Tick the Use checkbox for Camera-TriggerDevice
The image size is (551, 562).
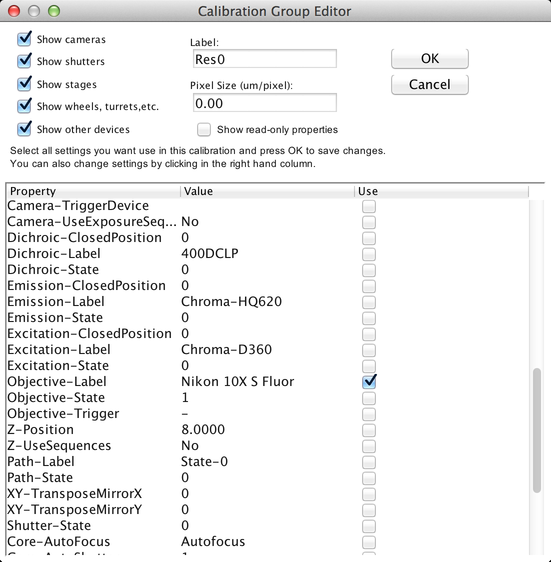point(369,206)
